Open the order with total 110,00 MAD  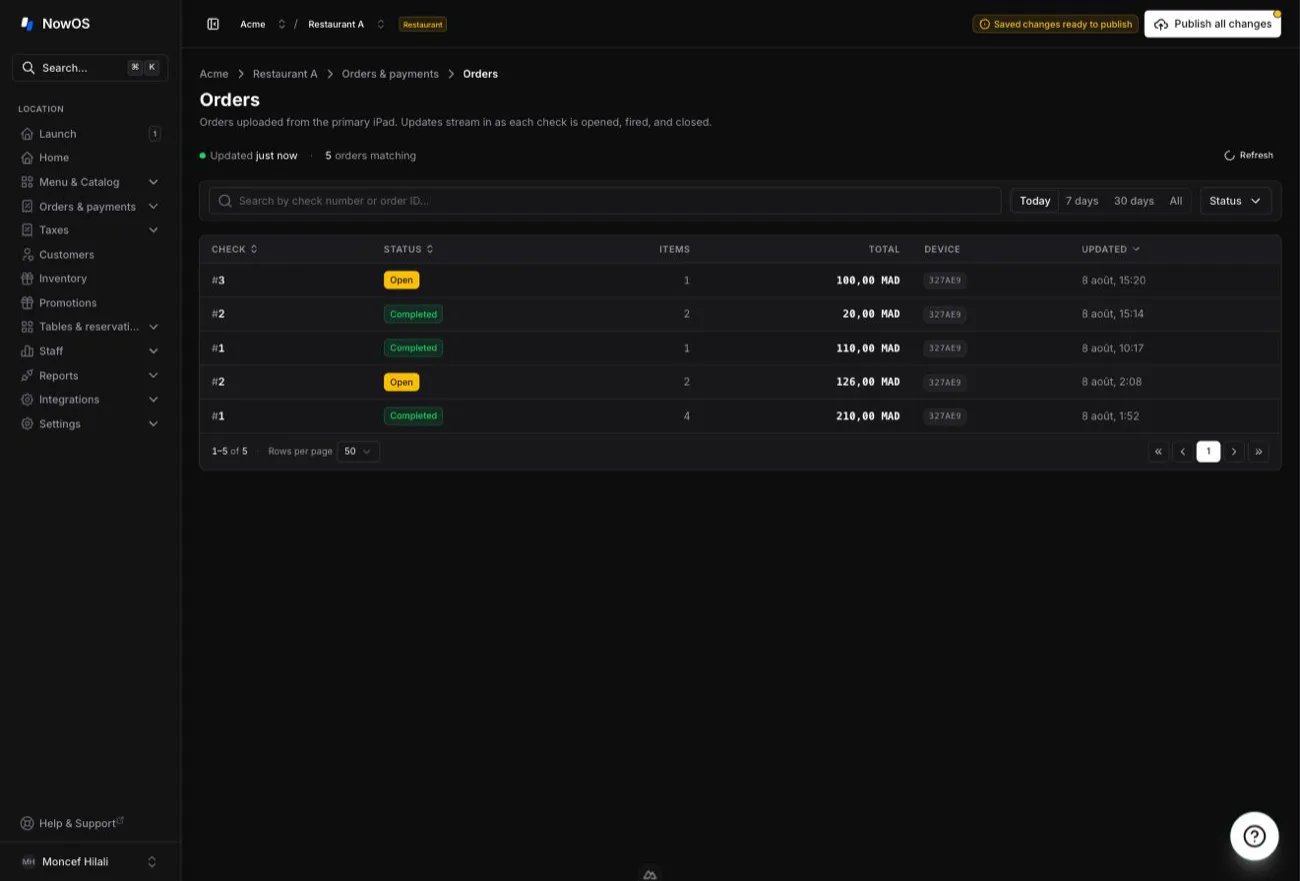(x=740, y=348)
